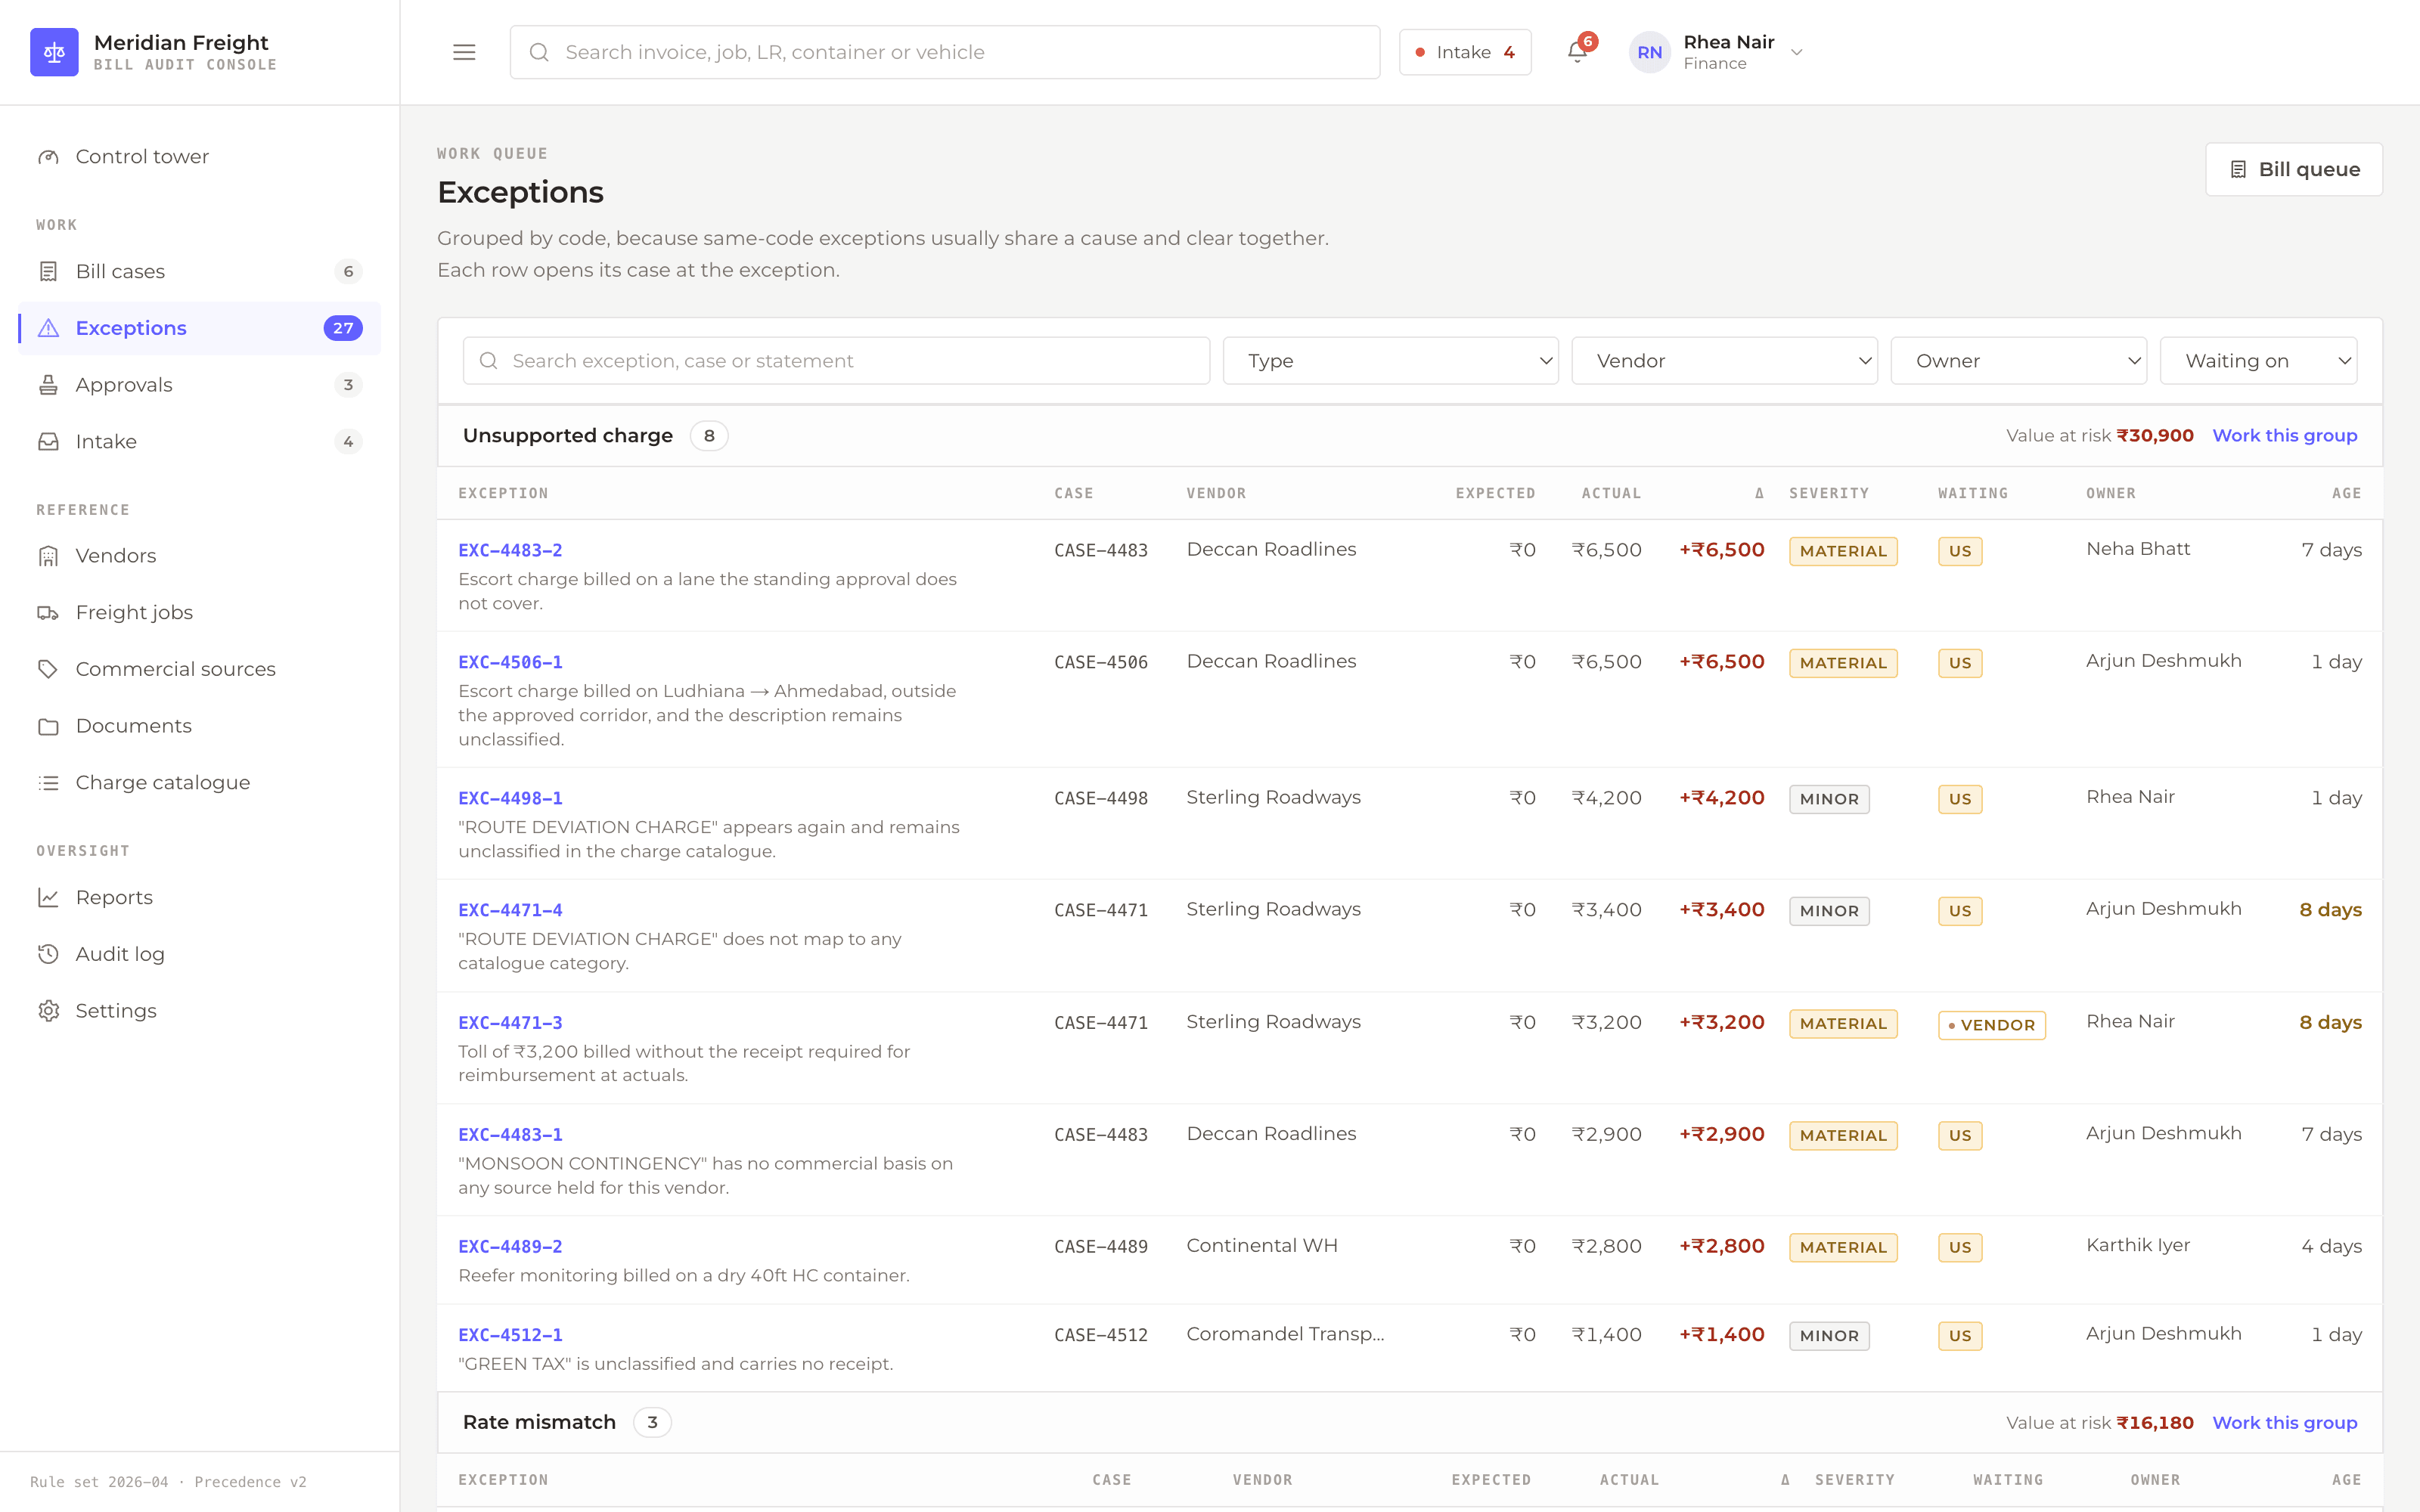The width and height of the screenshot is (2420, 1512).
Task: Navigate to Audit log
Action: click(x=199, y=954)
